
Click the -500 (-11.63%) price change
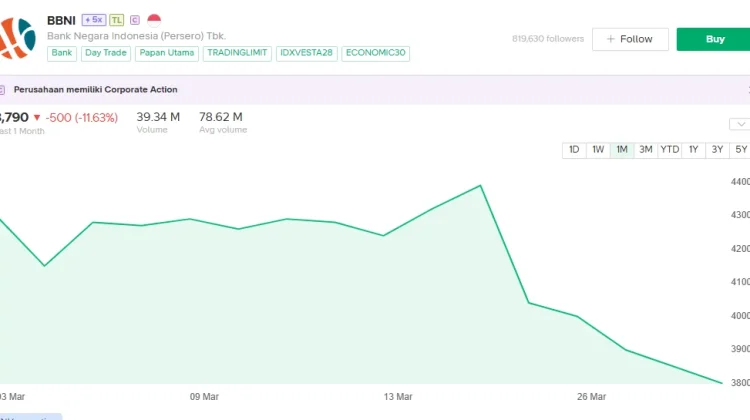tap(81, 118)
